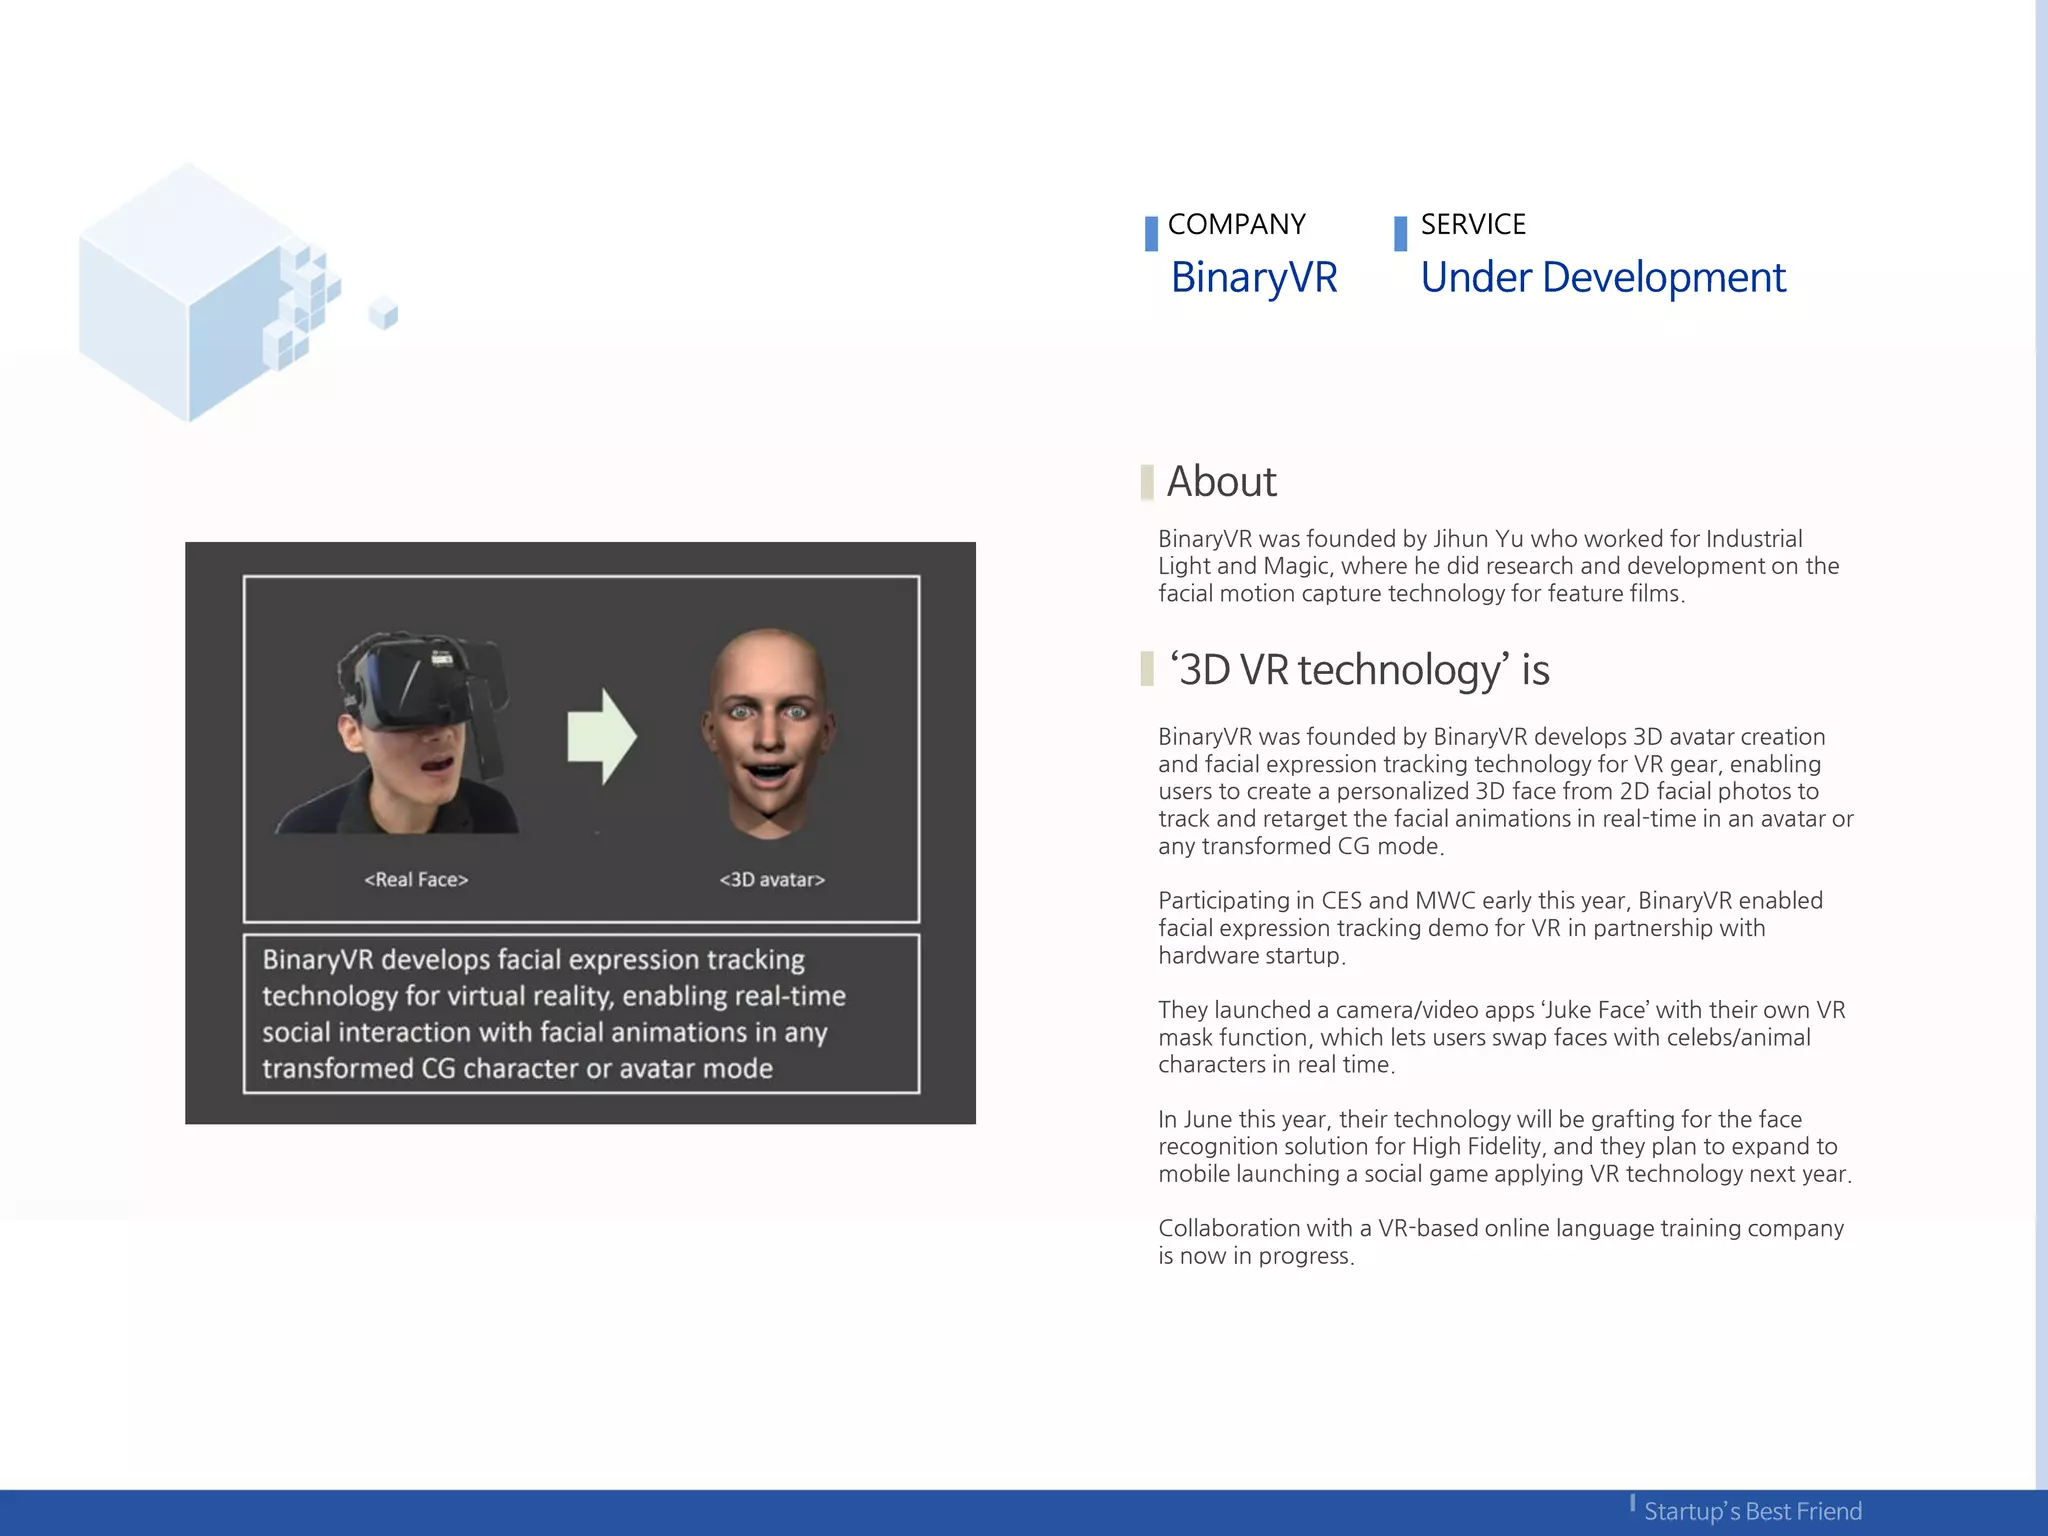Screen dimensions: 2048x1536
Task: Select the About heading
Action: (x=1221, y=482)
